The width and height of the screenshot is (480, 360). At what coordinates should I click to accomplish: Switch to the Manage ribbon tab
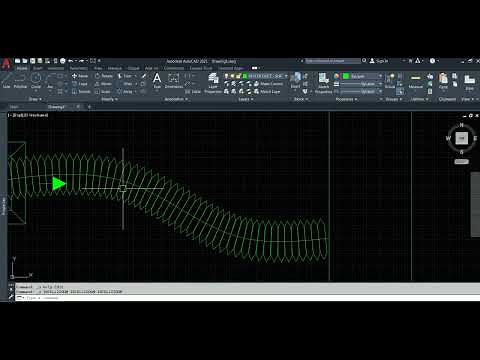point(115,68)
